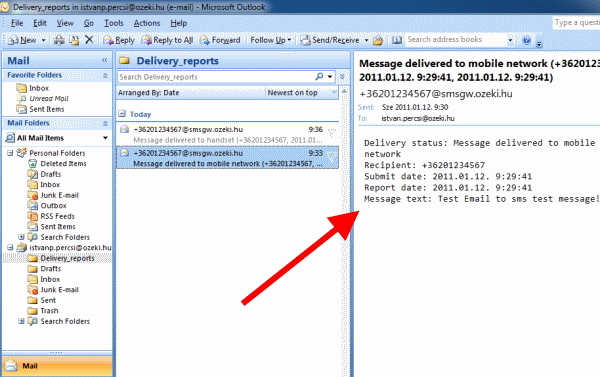600x377 pixels.
Task: Select Inbox in Favorite Folders
Action: (x=33, y=88)
